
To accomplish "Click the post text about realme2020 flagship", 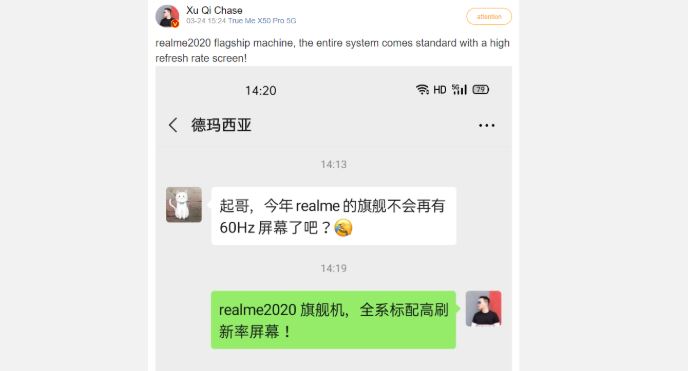I will (x=332, y=50).
